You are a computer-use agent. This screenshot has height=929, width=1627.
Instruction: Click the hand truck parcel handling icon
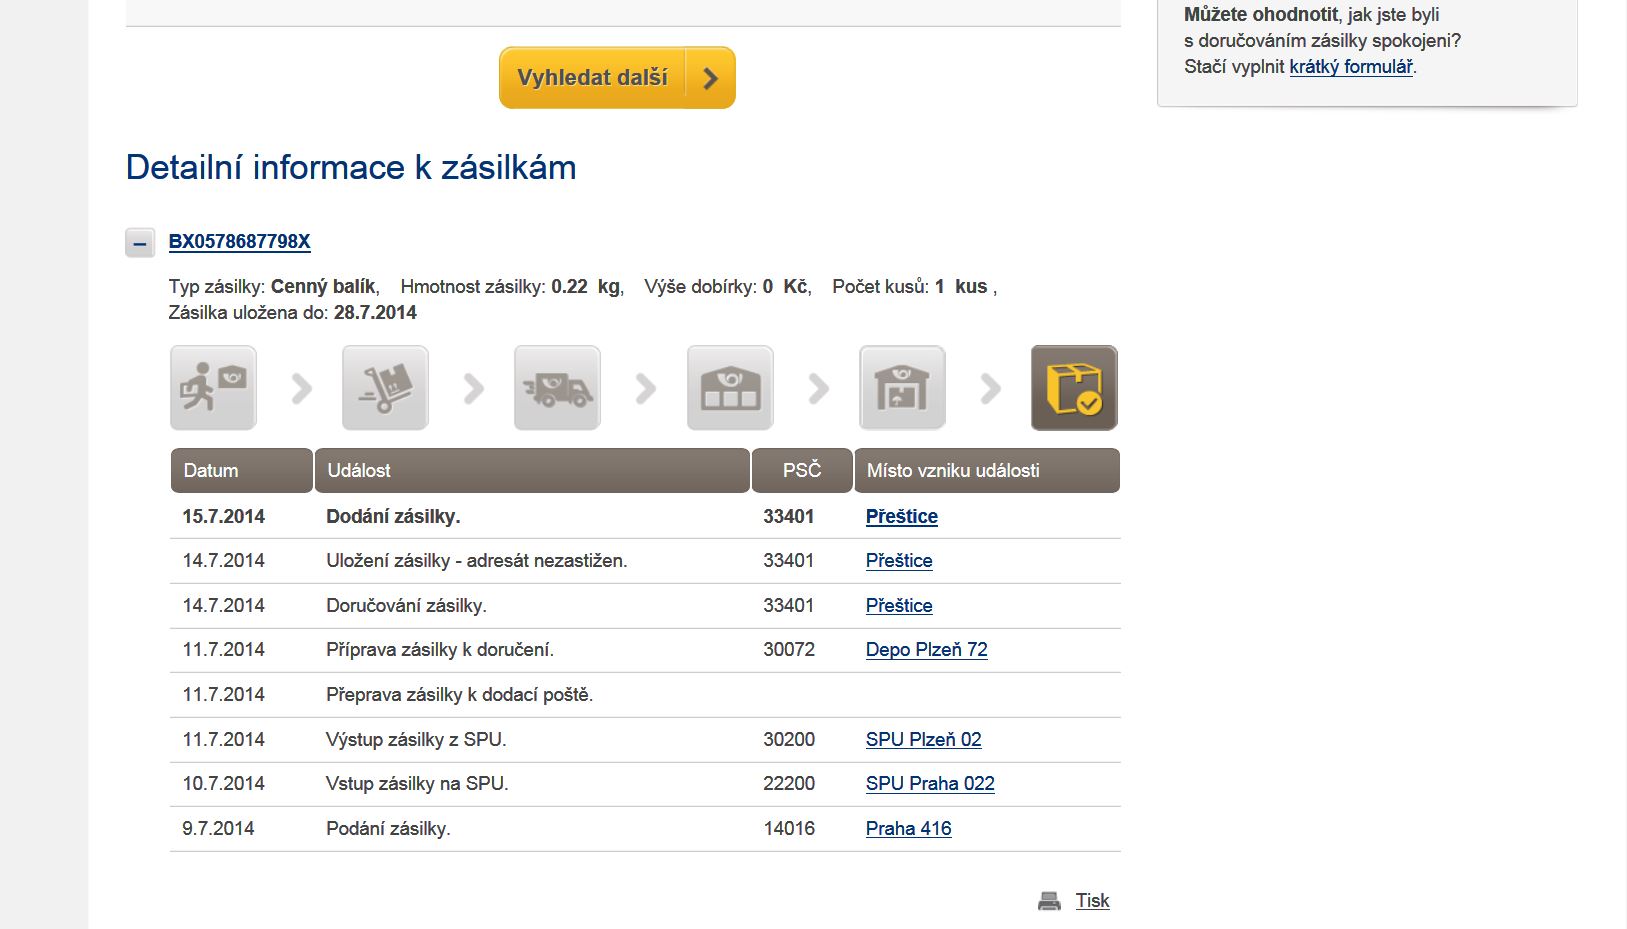[x=385, y=388]
